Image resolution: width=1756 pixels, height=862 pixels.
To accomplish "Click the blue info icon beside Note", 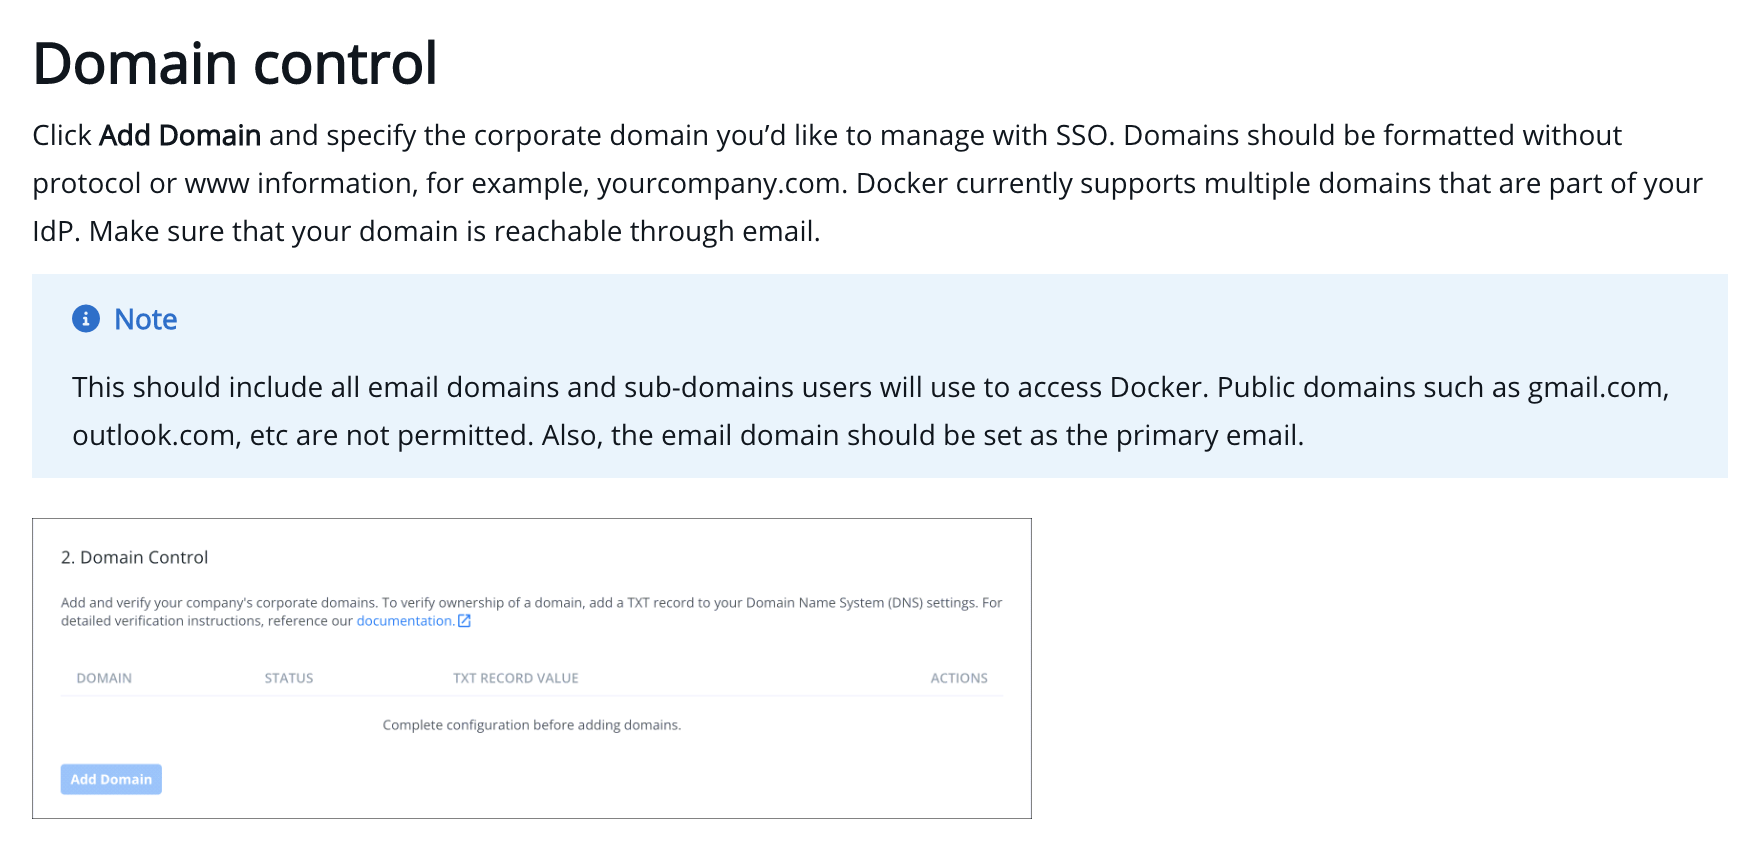I will (86, 319).
